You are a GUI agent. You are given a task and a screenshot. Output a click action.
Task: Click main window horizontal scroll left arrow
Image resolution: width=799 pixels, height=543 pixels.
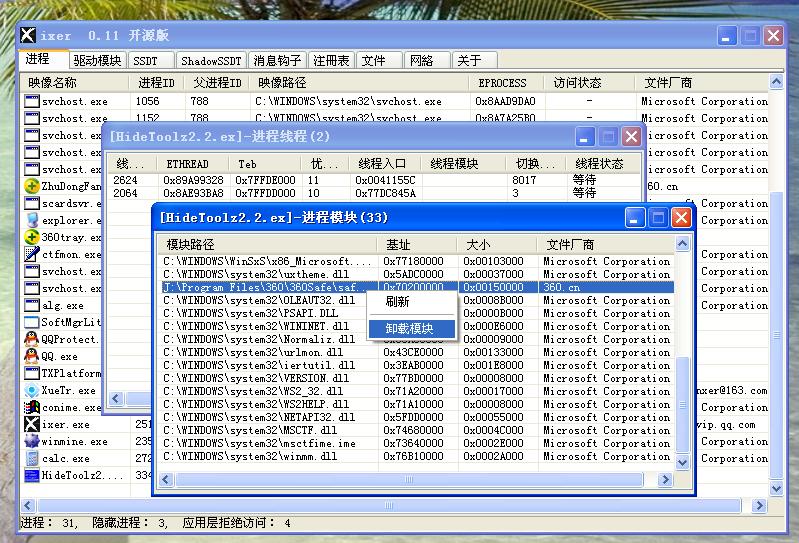coord(28,505)
